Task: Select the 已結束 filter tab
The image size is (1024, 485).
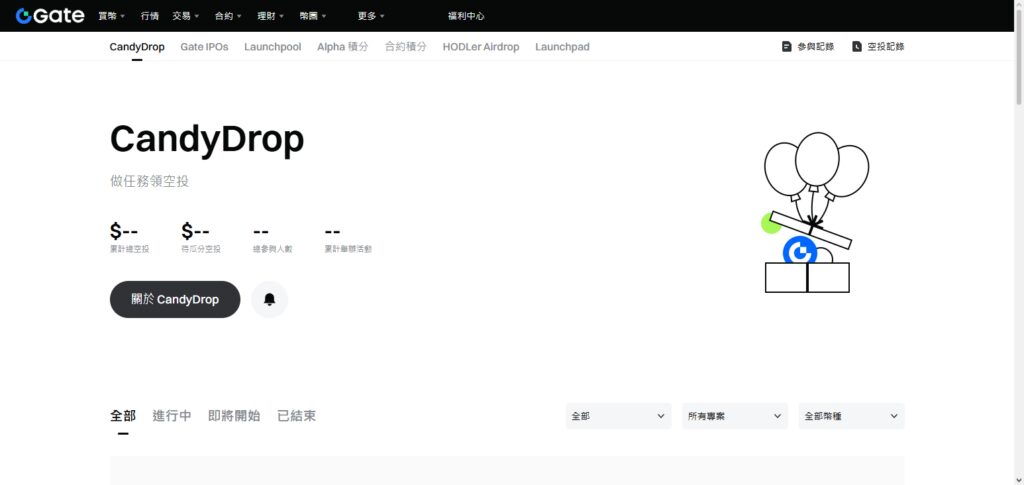Action: click(296, 416)
